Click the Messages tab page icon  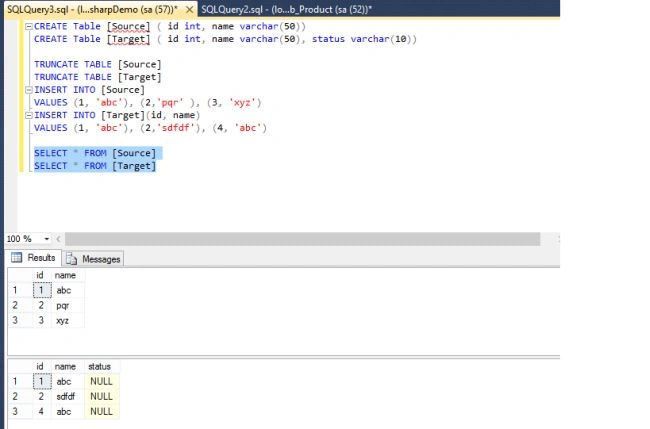(71, 259)
